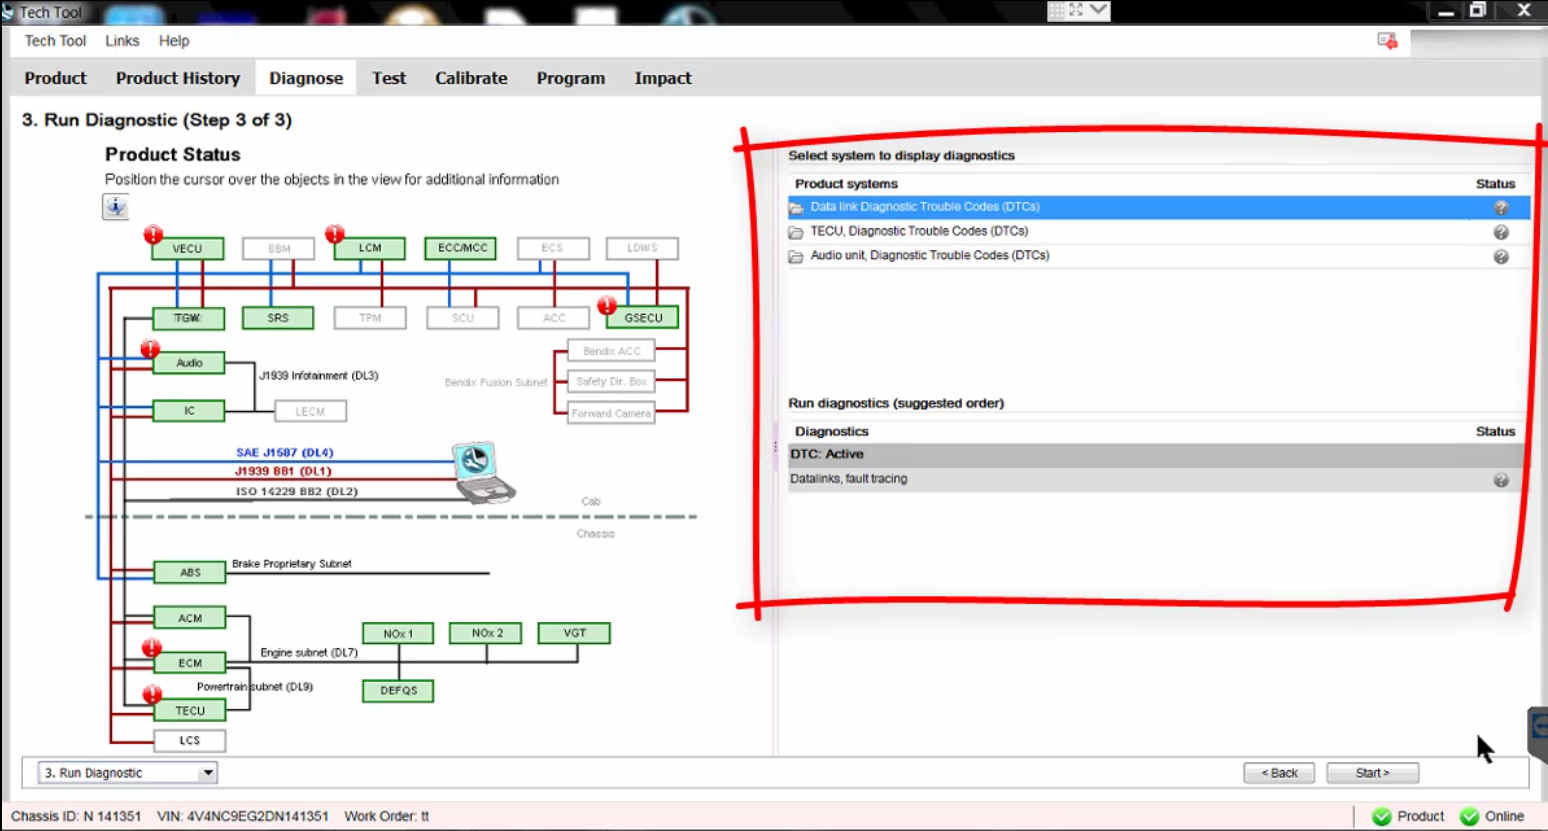Select the ACM control unit box

[190, 618]
